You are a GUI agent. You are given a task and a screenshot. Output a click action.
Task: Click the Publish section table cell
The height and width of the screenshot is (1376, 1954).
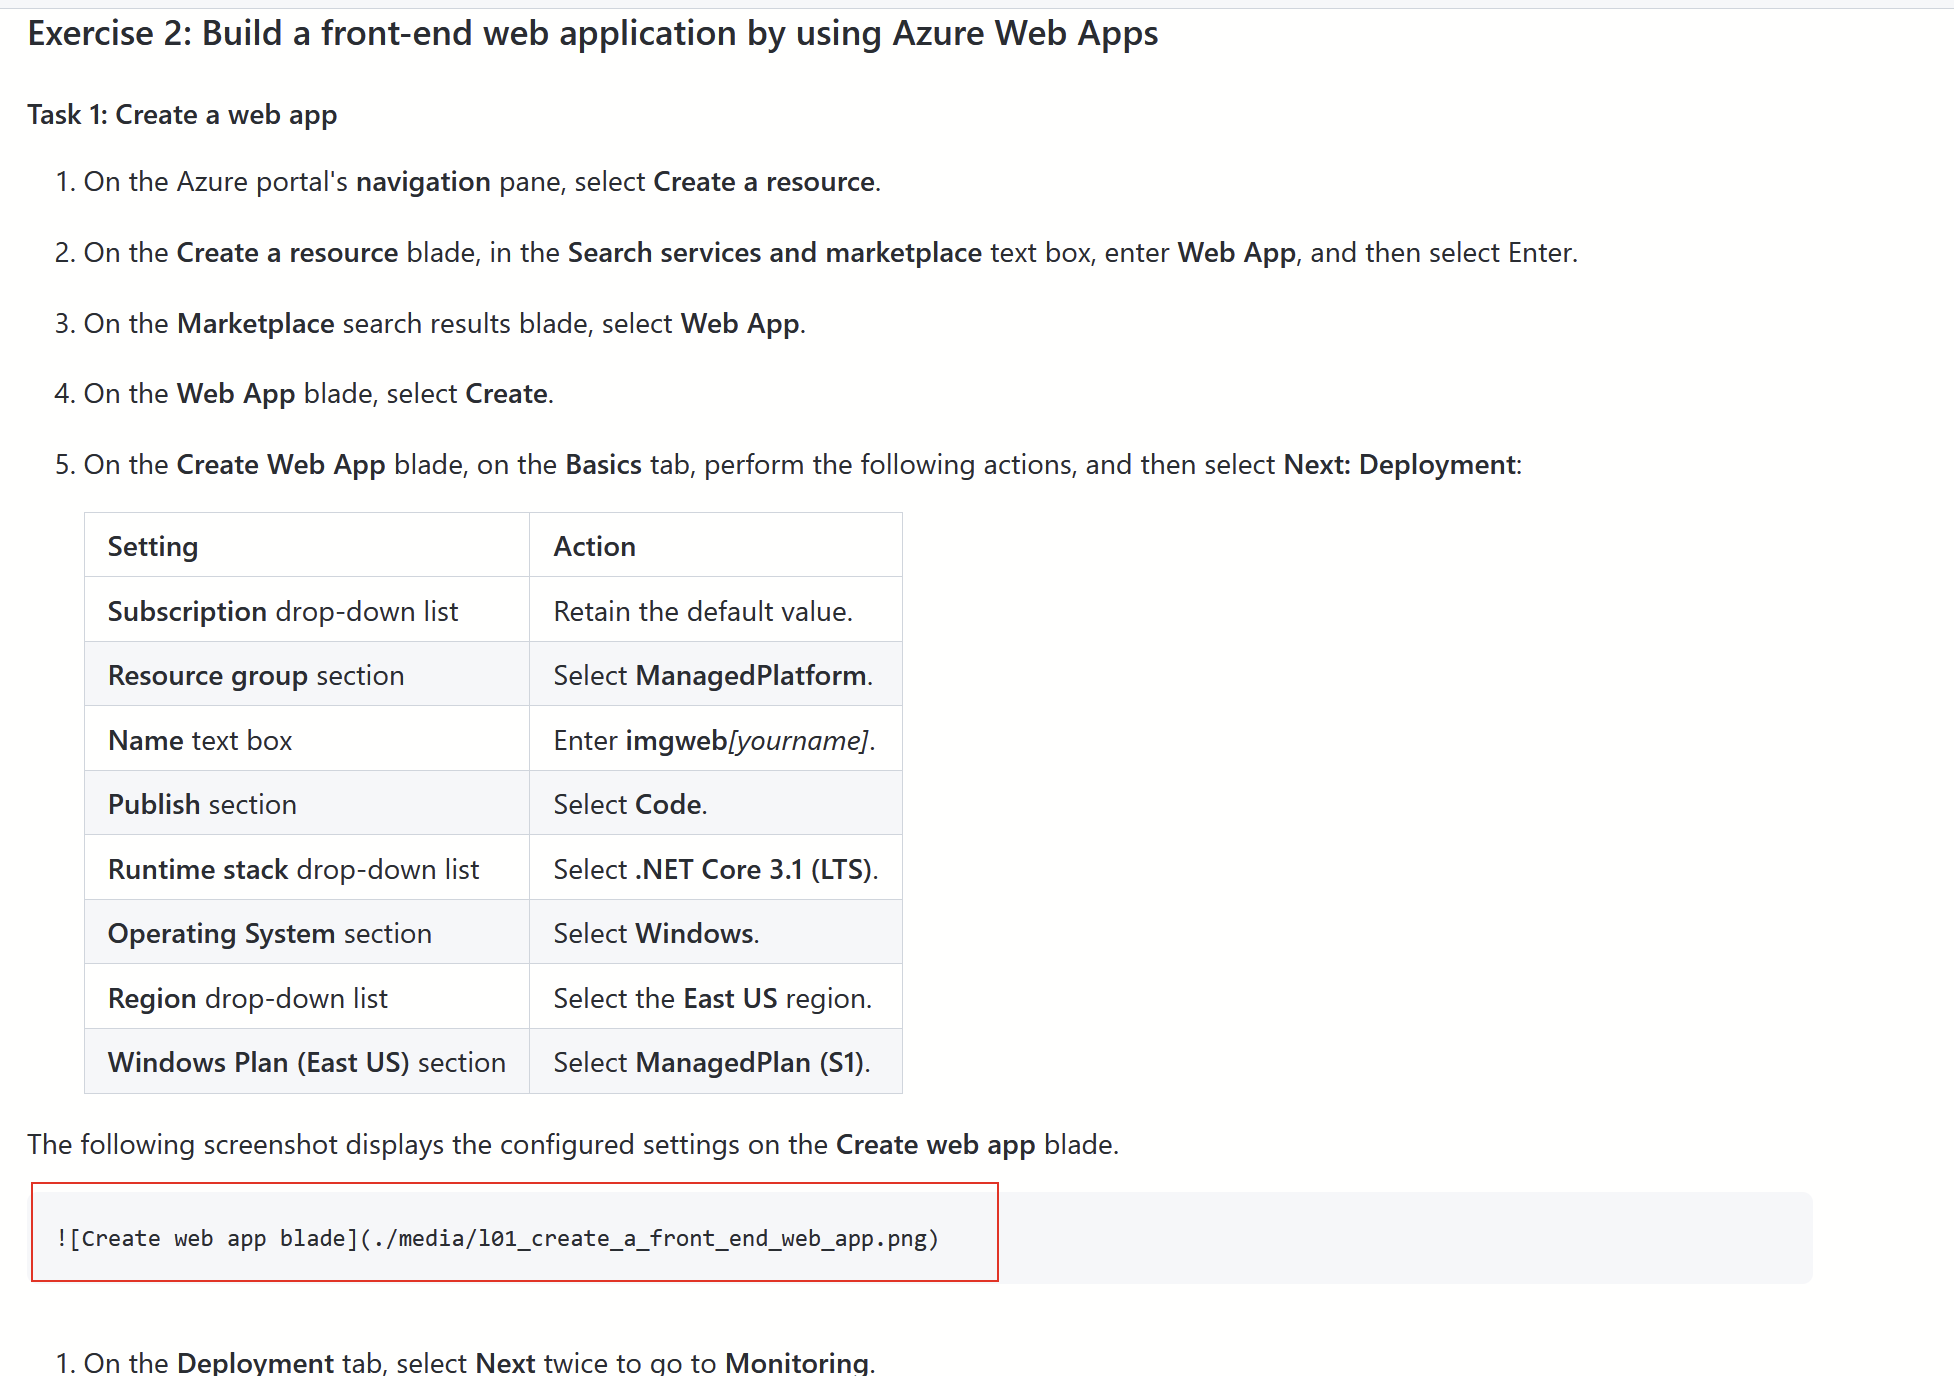pos(202,803)
